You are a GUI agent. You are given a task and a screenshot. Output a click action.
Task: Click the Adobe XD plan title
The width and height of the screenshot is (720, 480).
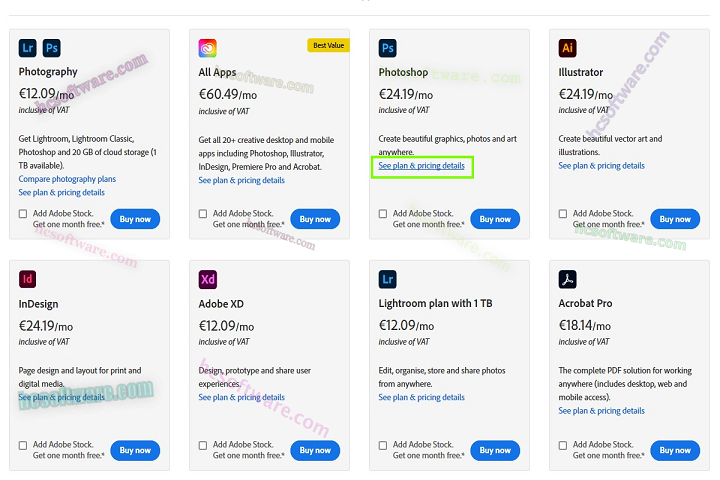(x=221, y=304)
